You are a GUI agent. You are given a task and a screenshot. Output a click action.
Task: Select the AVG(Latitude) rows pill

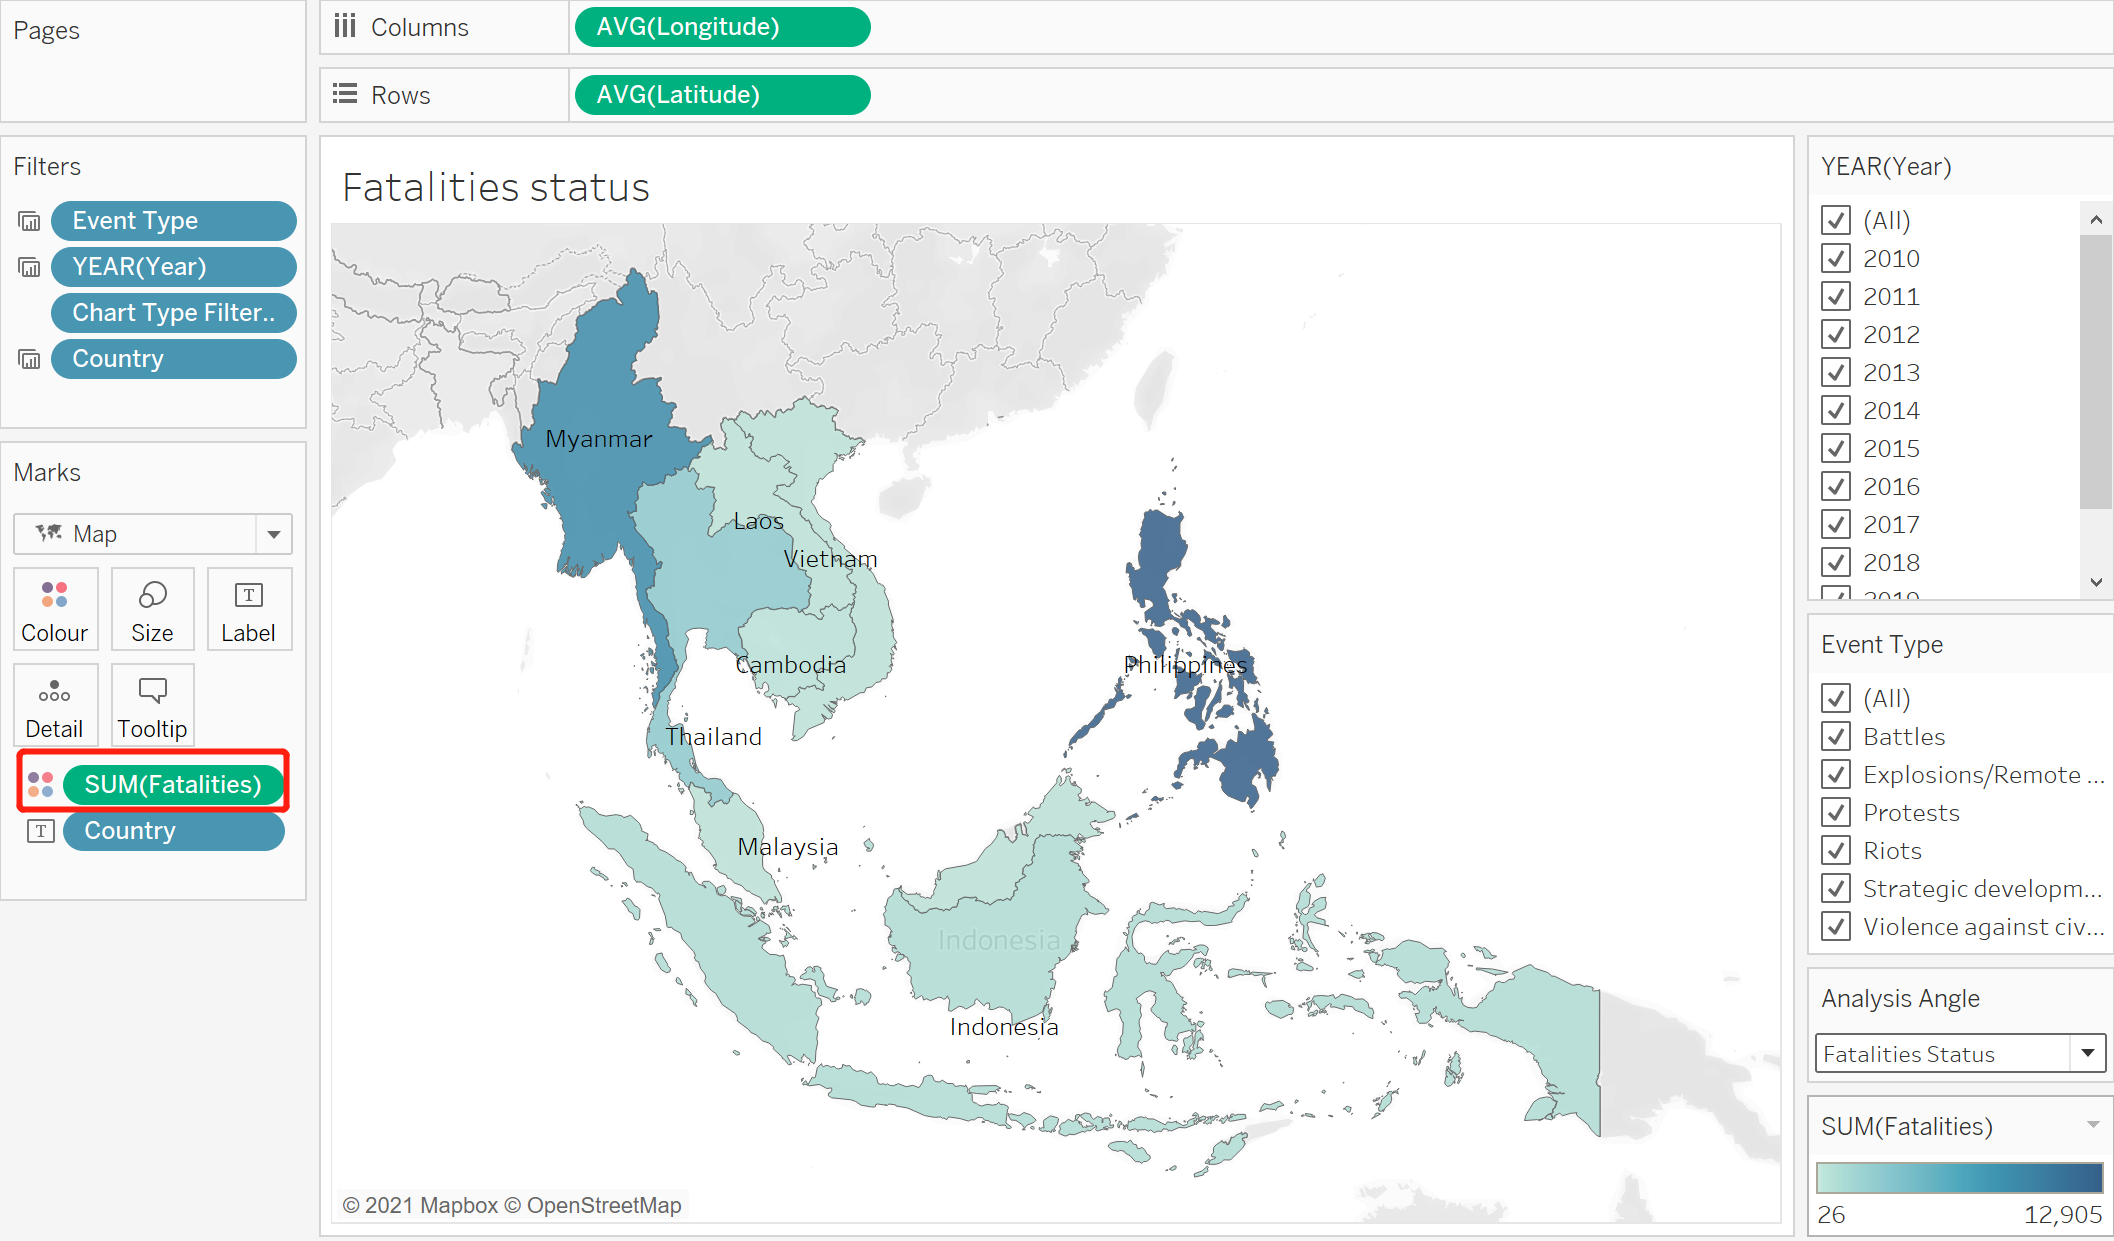click(721, 95)
